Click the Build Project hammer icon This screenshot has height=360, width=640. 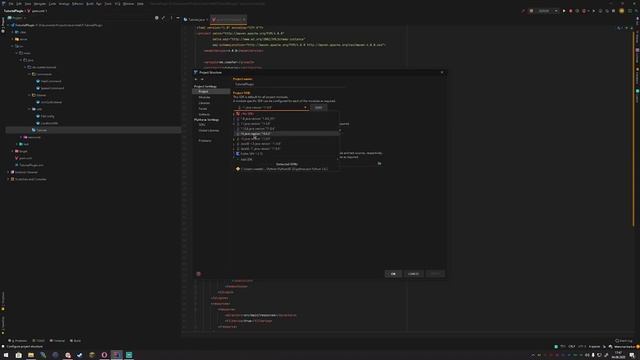(x=523, y=11)
